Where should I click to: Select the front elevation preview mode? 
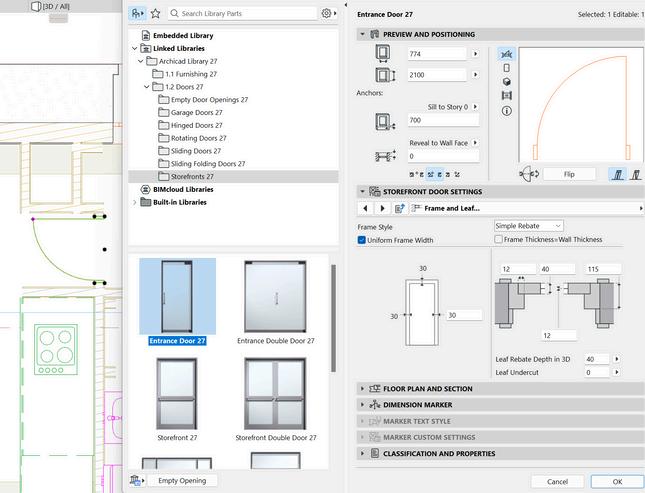coord(506,68)
